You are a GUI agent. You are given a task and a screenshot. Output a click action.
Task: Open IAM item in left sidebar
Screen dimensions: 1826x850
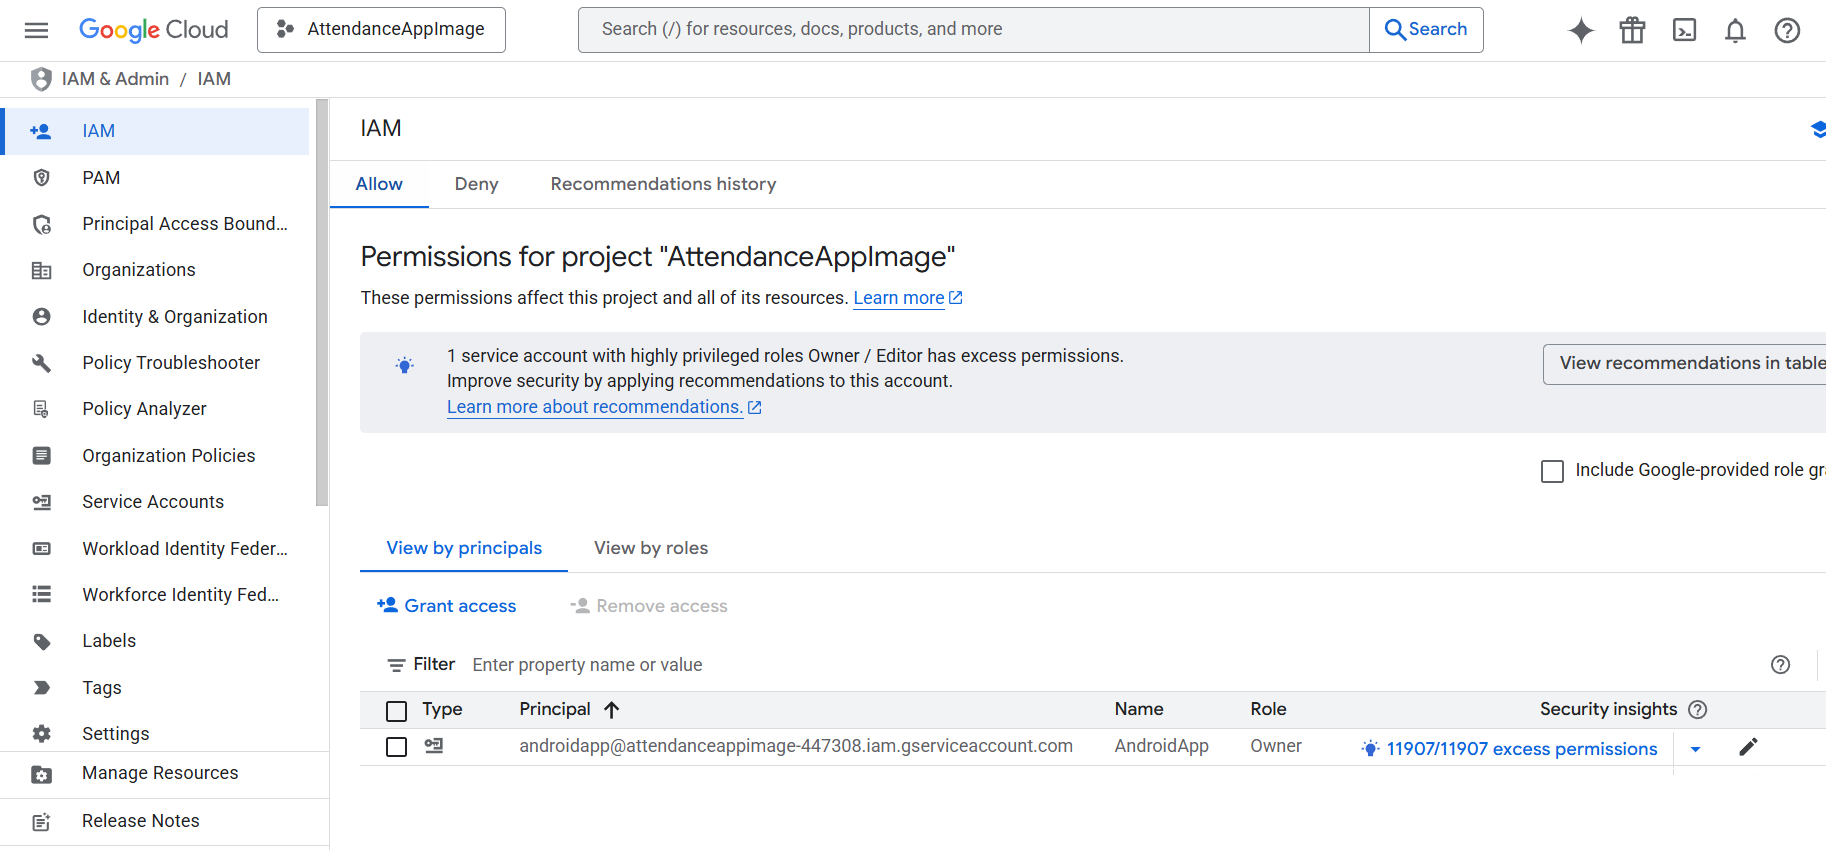point(155,131)
